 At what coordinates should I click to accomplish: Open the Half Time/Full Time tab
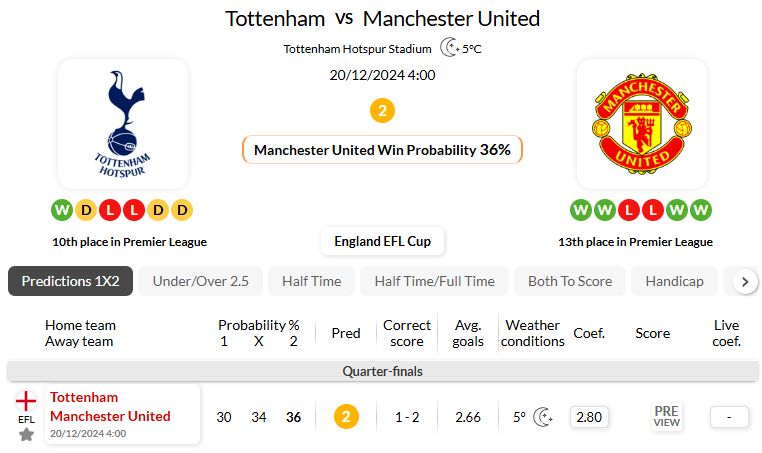pos(434,281)
